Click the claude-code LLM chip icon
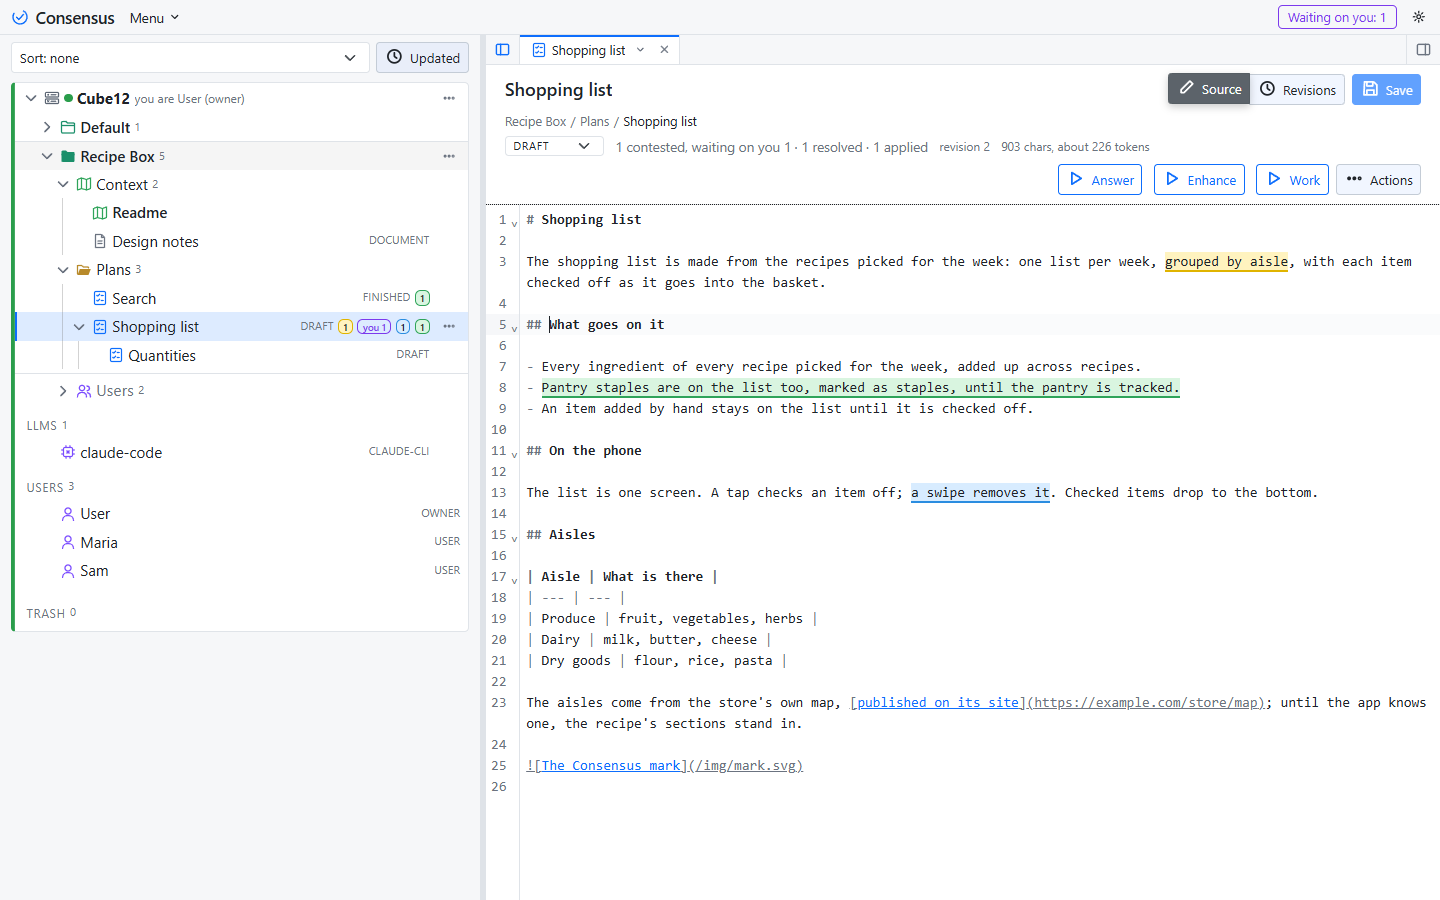This screenshot has height=900, width=1440. pos(68,452)
